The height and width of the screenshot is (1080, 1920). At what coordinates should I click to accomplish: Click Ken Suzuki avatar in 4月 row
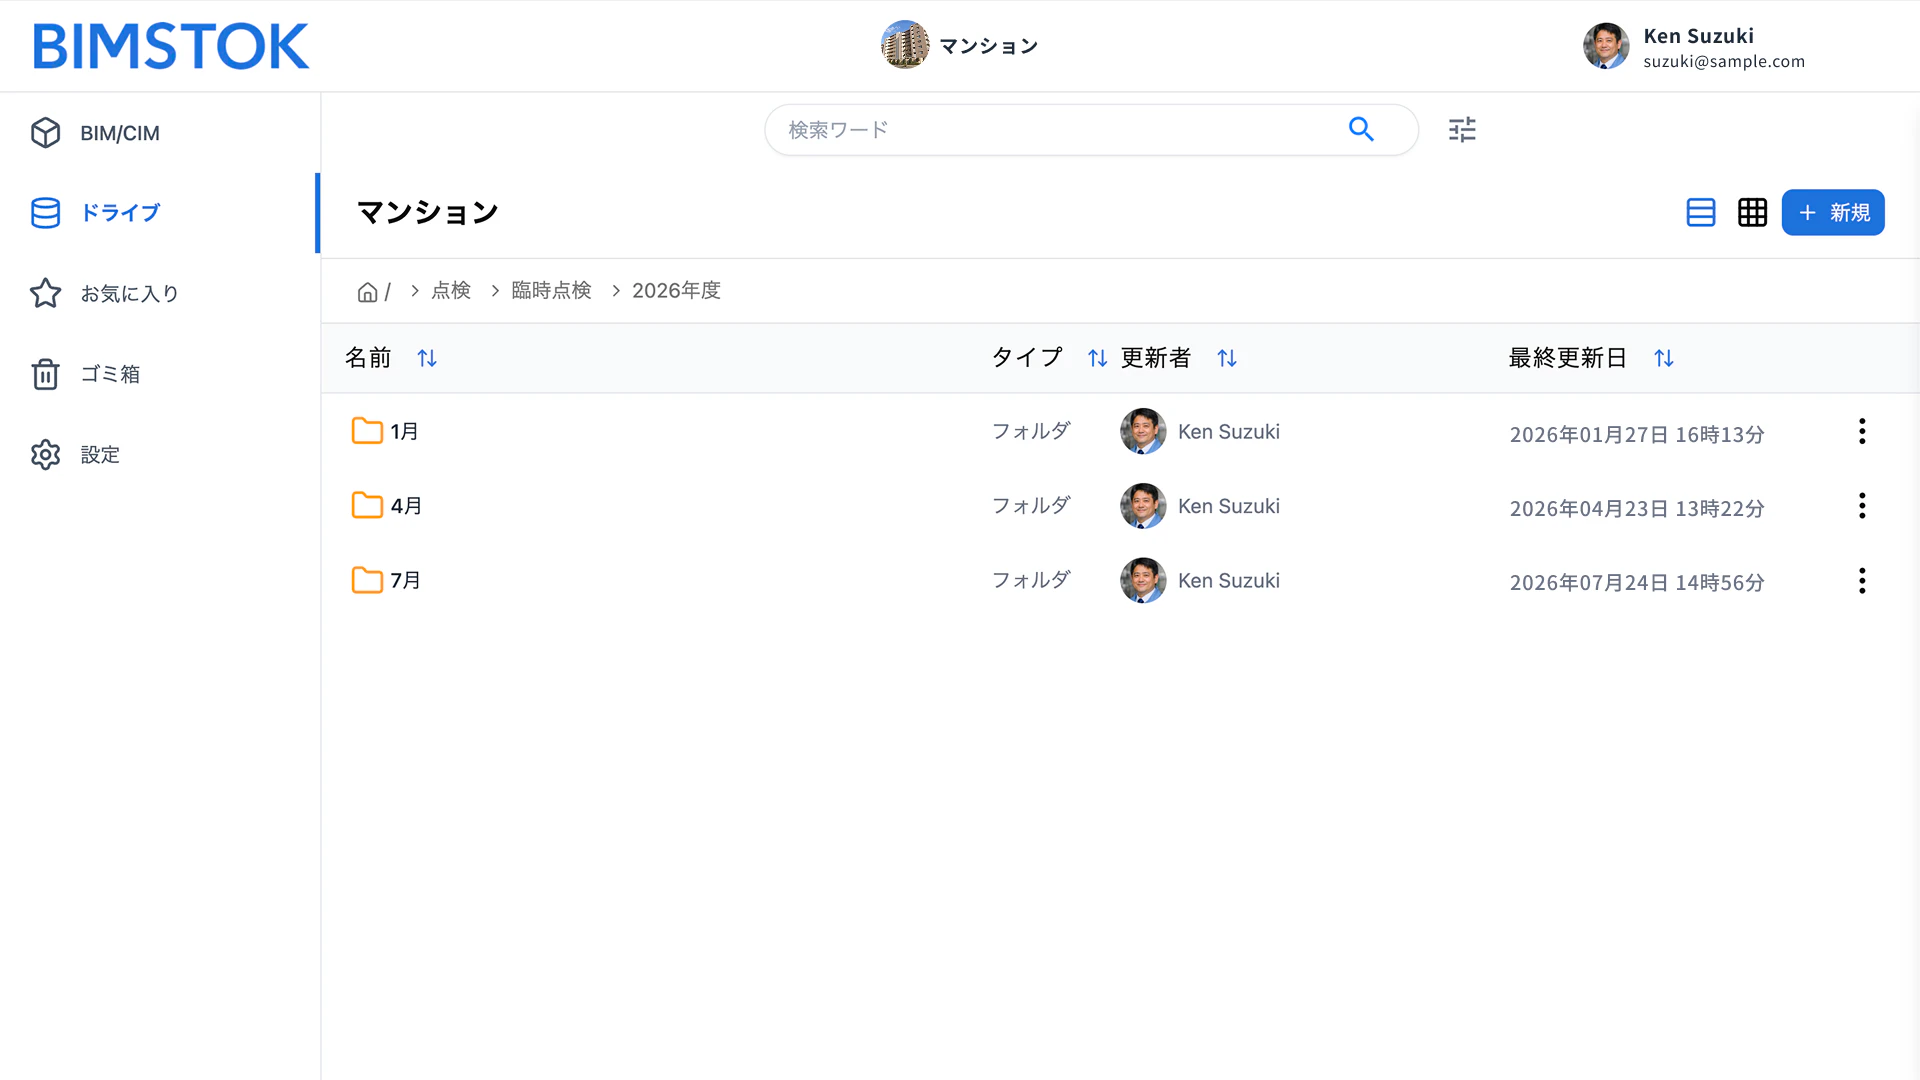click(1143, 506)
